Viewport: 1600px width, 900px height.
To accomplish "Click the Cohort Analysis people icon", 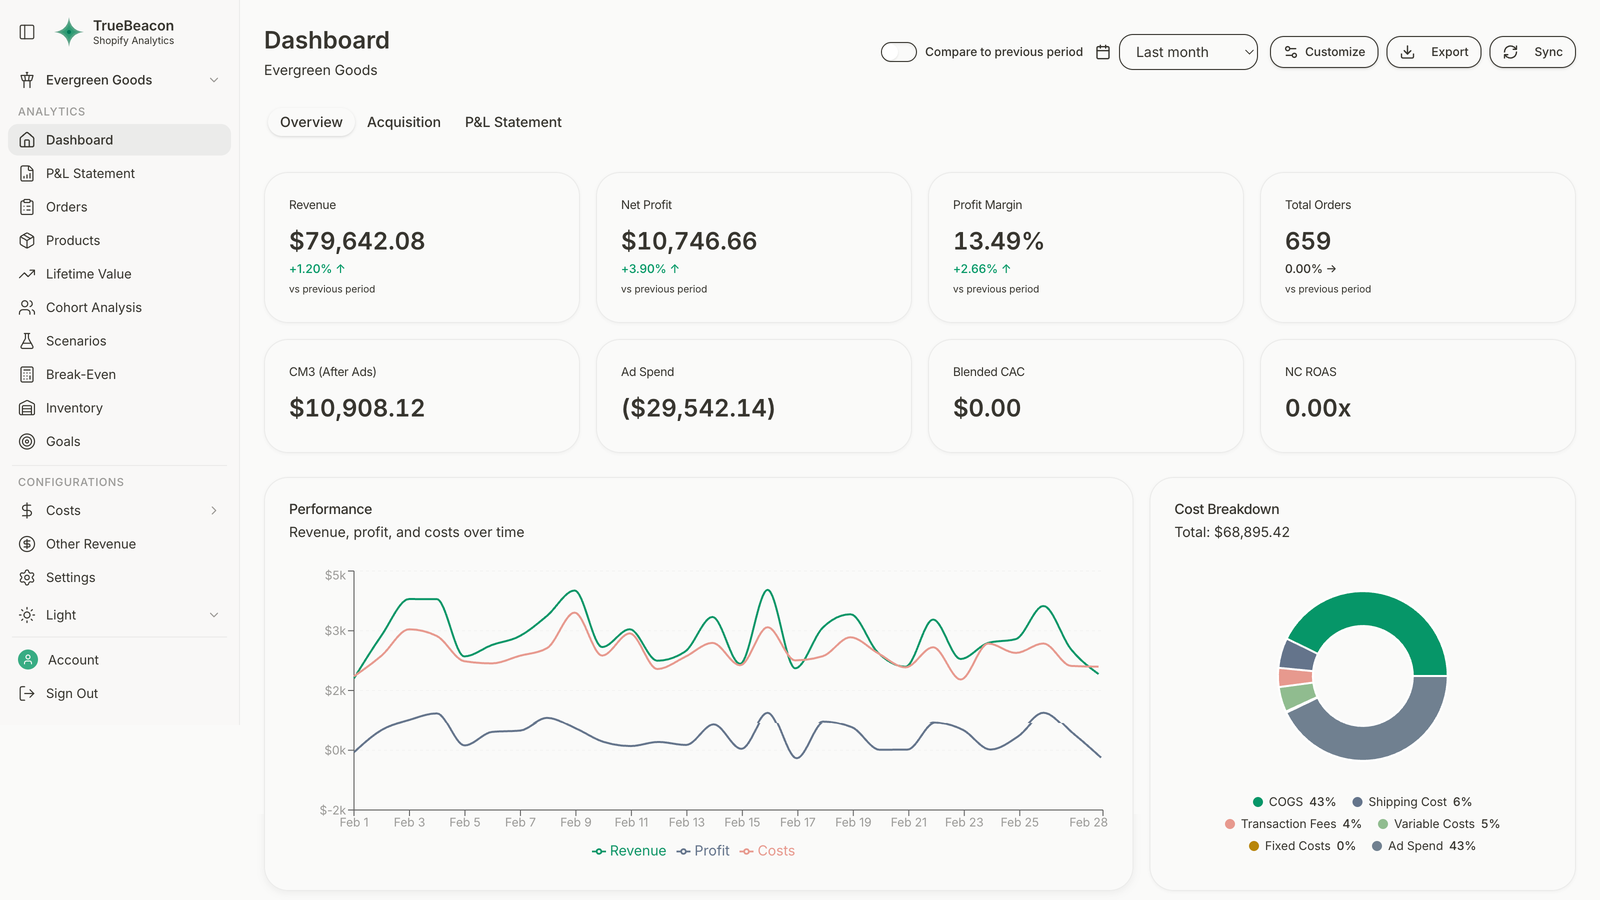I will [27, 307].
